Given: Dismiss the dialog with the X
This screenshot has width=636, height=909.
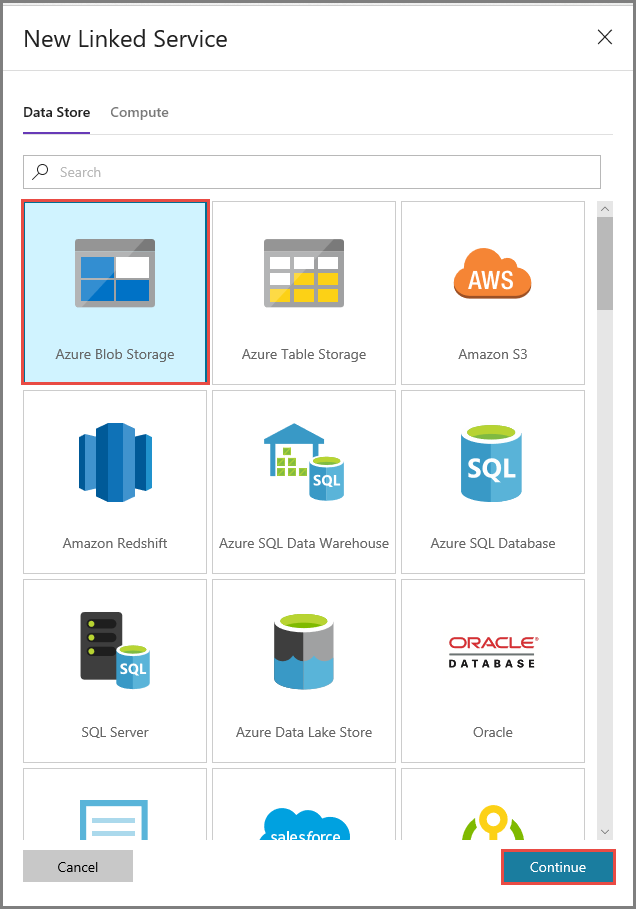Looking at the screenshot, I should pyautogui.click(x=604, y=37).
